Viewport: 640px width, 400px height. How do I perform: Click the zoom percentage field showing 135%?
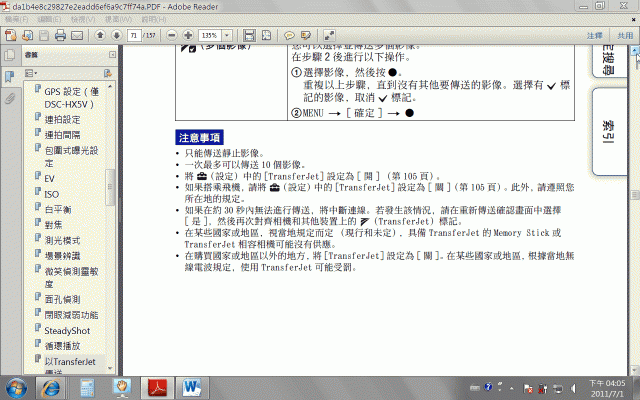coord(210,36)
